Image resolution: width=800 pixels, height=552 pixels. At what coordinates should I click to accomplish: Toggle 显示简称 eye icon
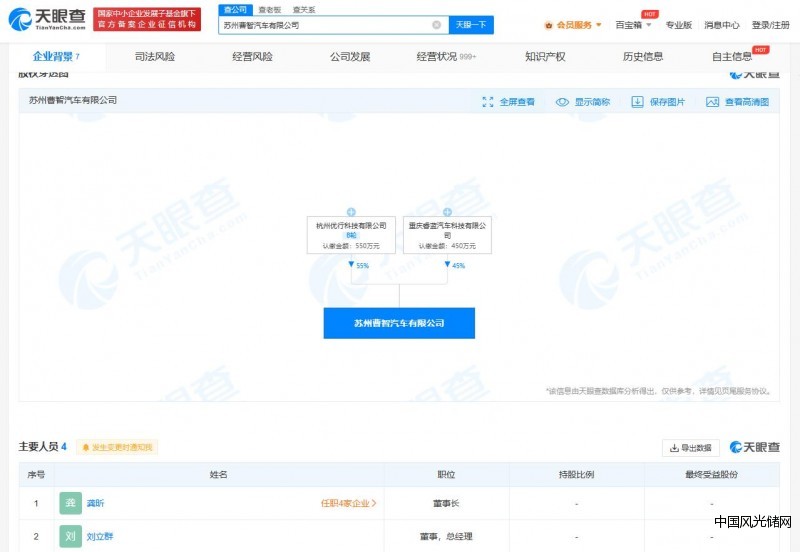tap(562, 102)
